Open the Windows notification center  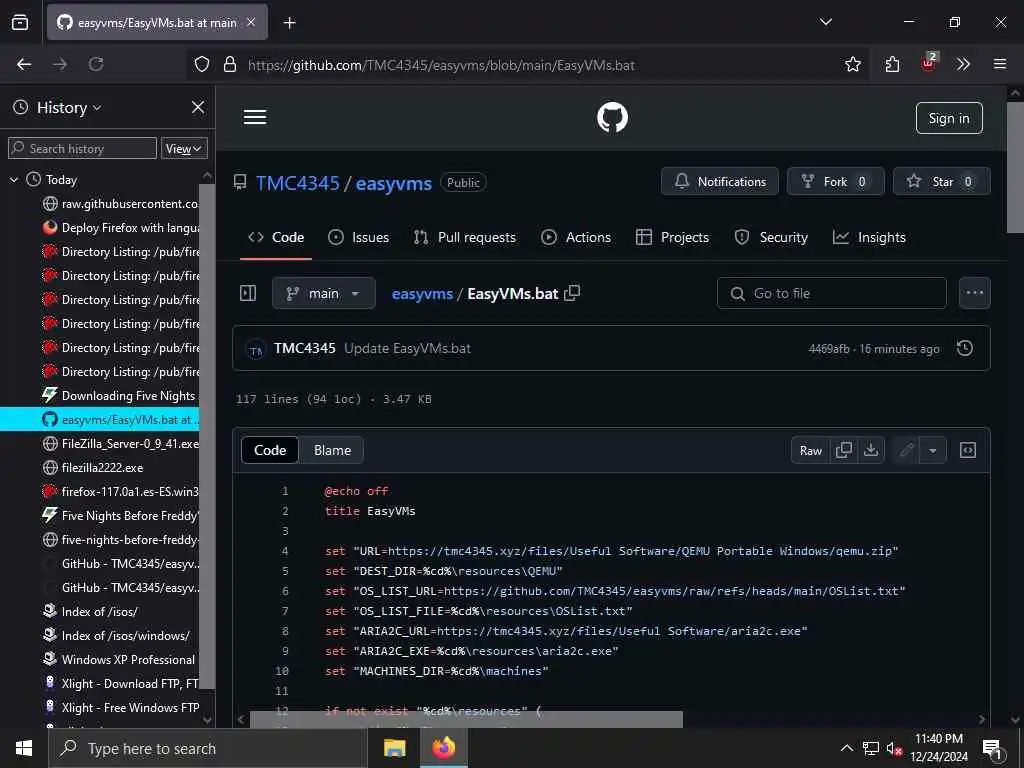[993, 749]
